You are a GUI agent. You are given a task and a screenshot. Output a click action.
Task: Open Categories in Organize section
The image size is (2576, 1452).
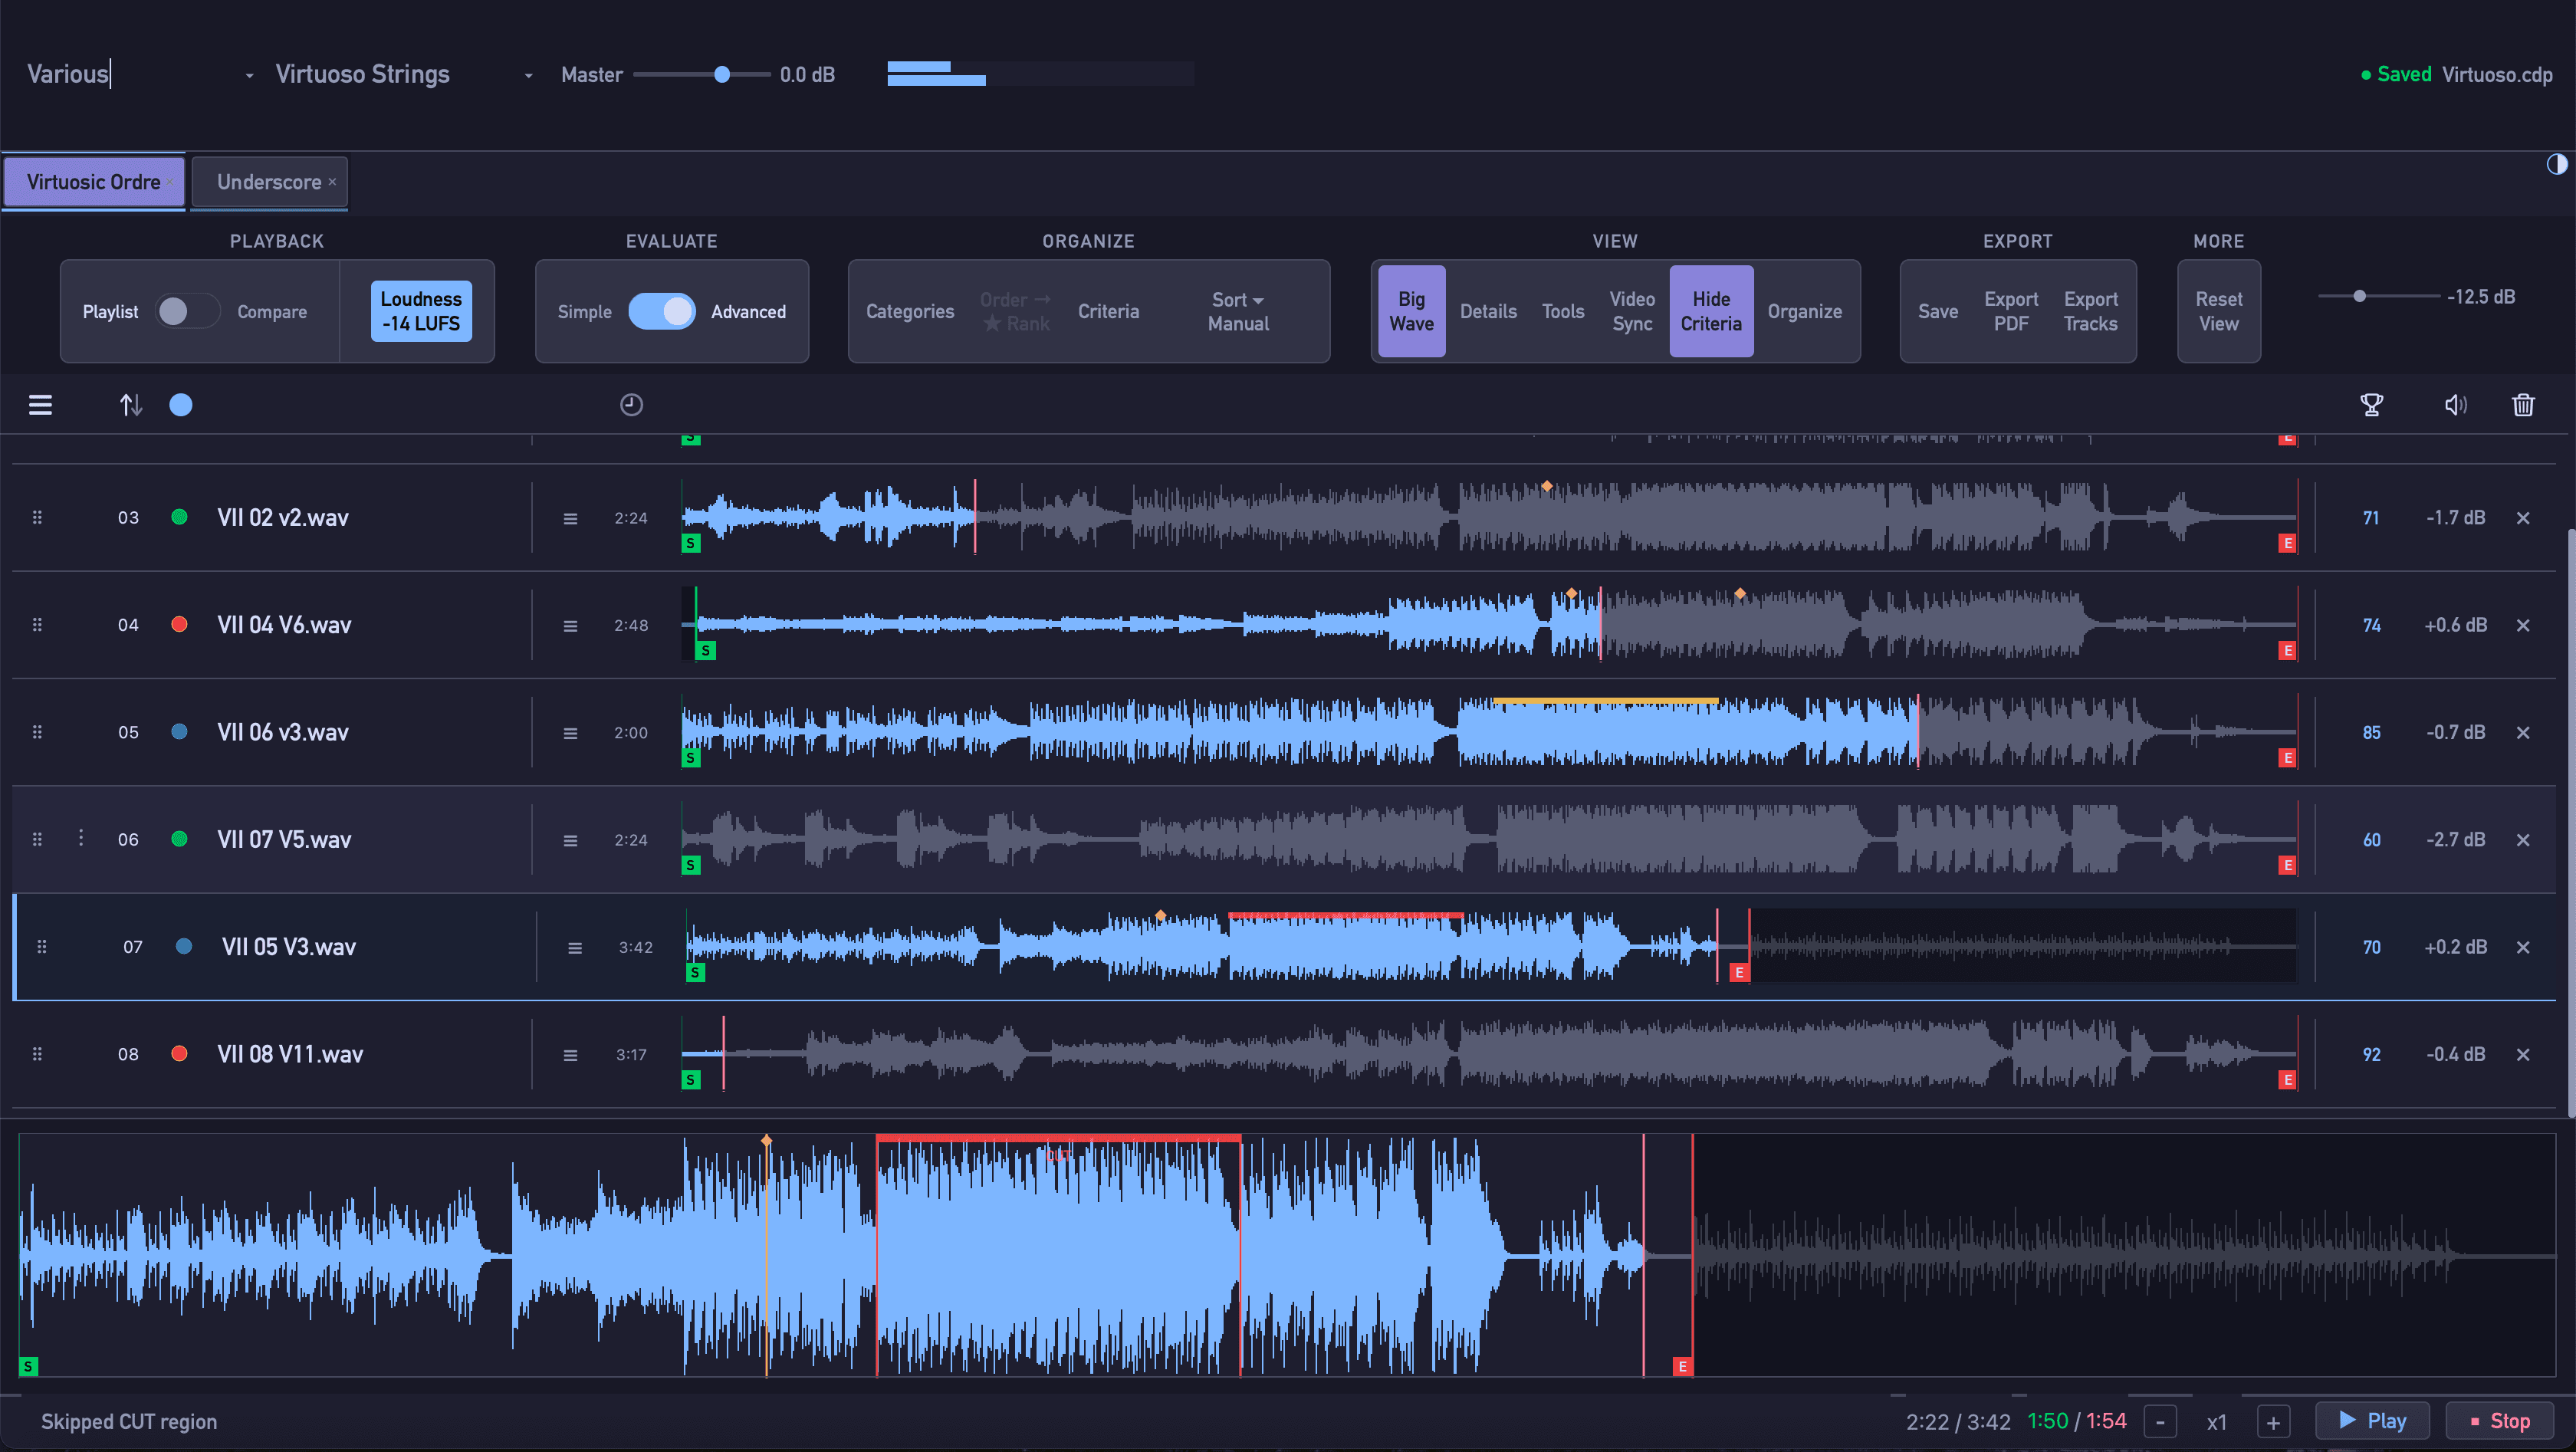click(910, 311)
